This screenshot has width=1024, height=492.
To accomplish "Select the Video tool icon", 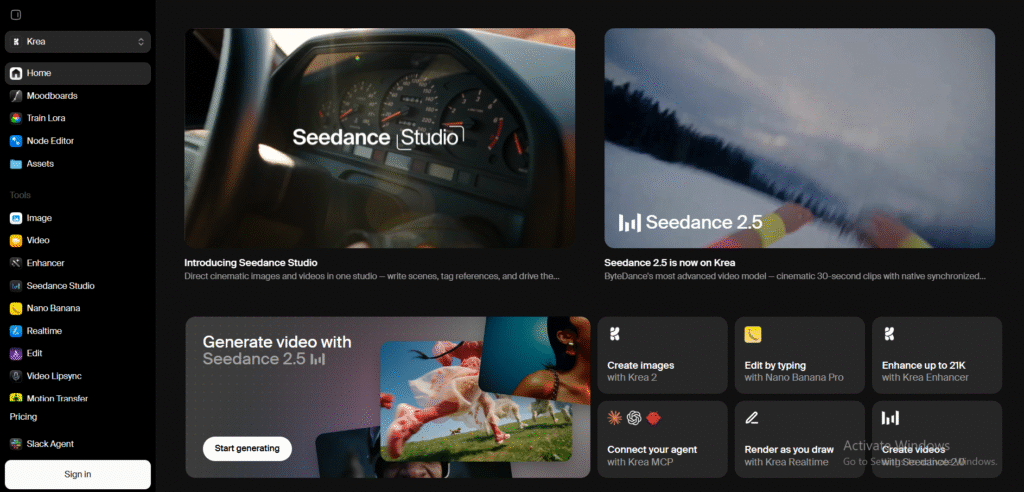I will 16,240.
